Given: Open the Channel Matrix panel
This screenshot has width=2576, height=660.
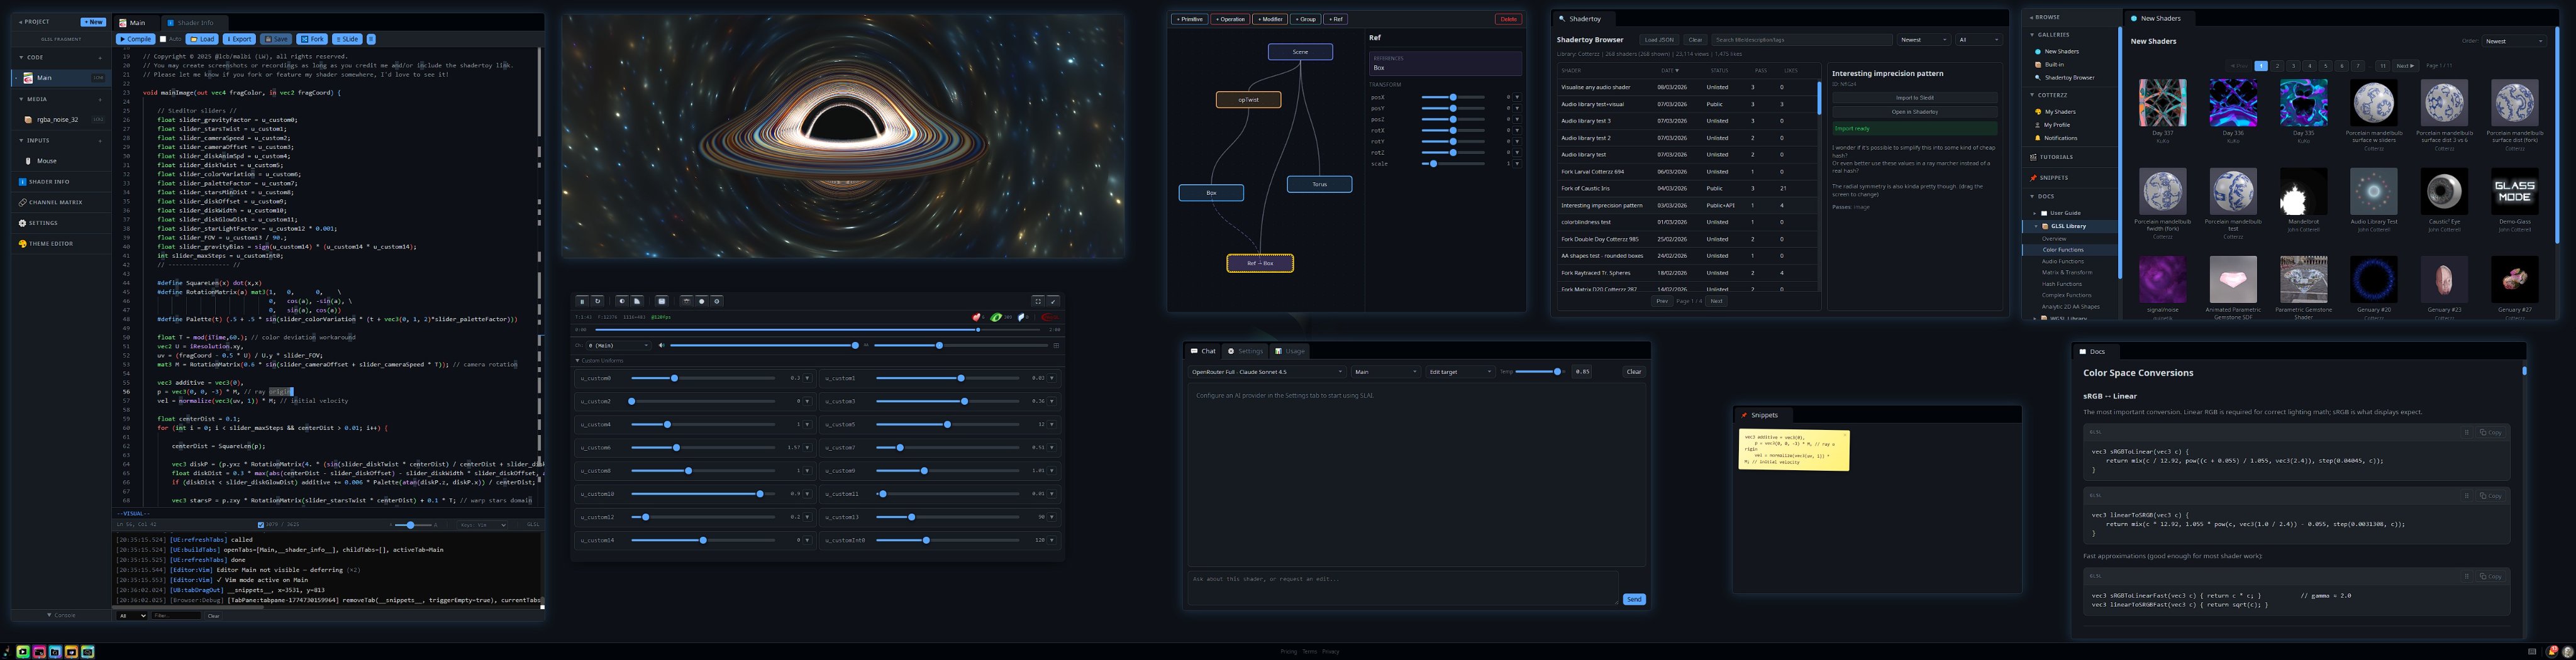Looking at the screenshot, I should pos(60,203).
